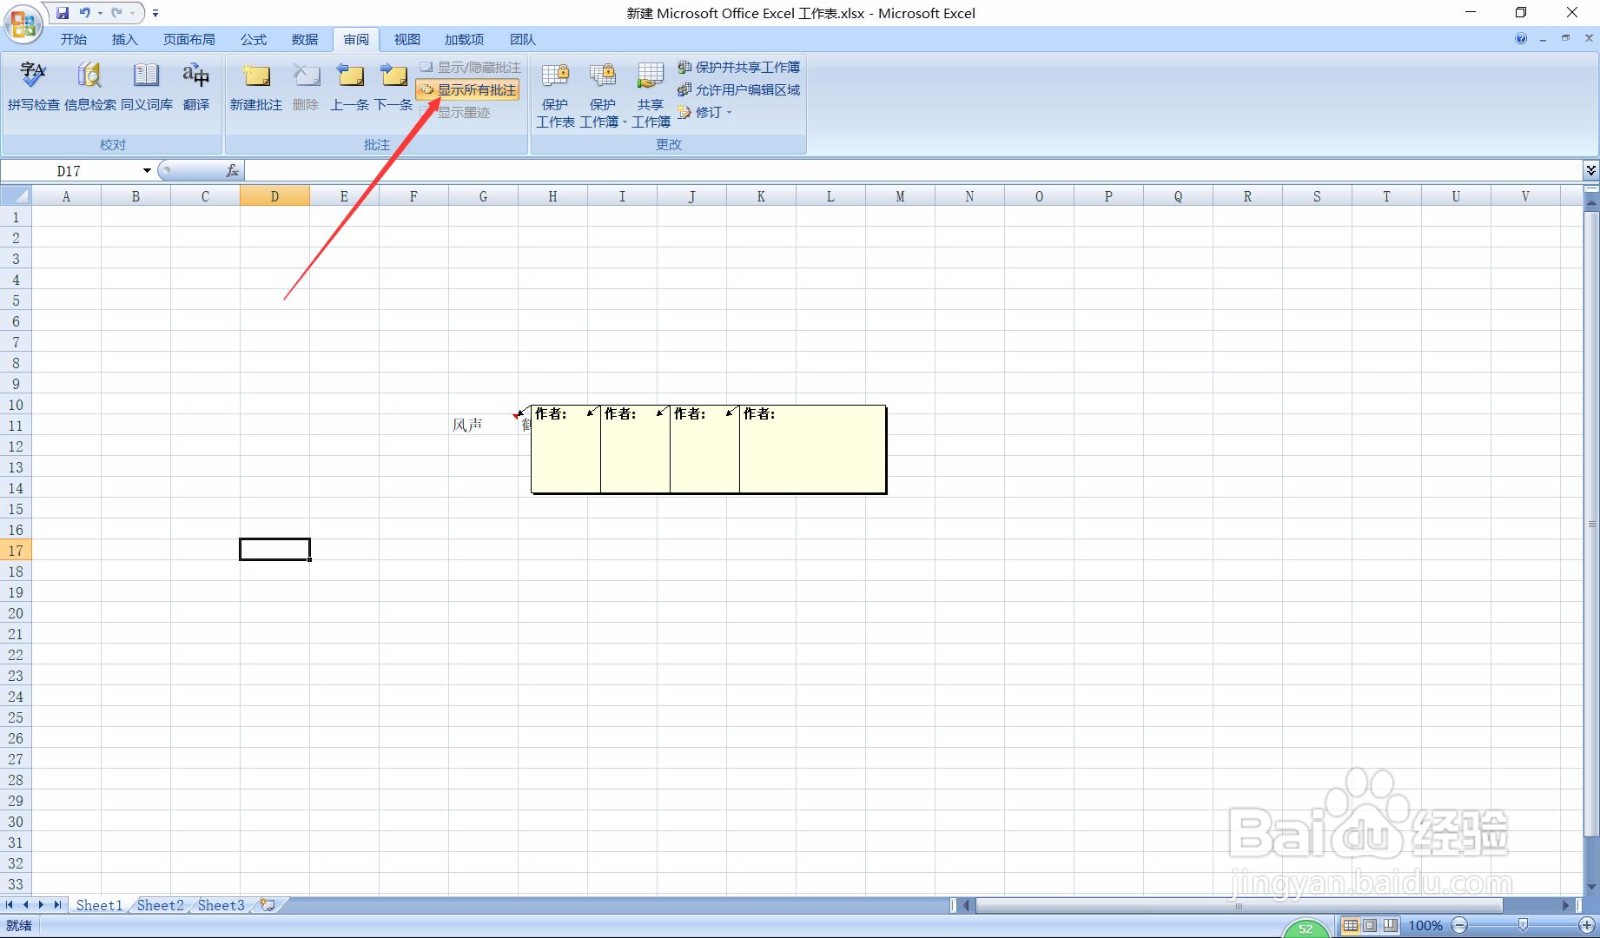Select the 视图 ribbon tab
1600x938 pixels.
click(x=407, y=40)
